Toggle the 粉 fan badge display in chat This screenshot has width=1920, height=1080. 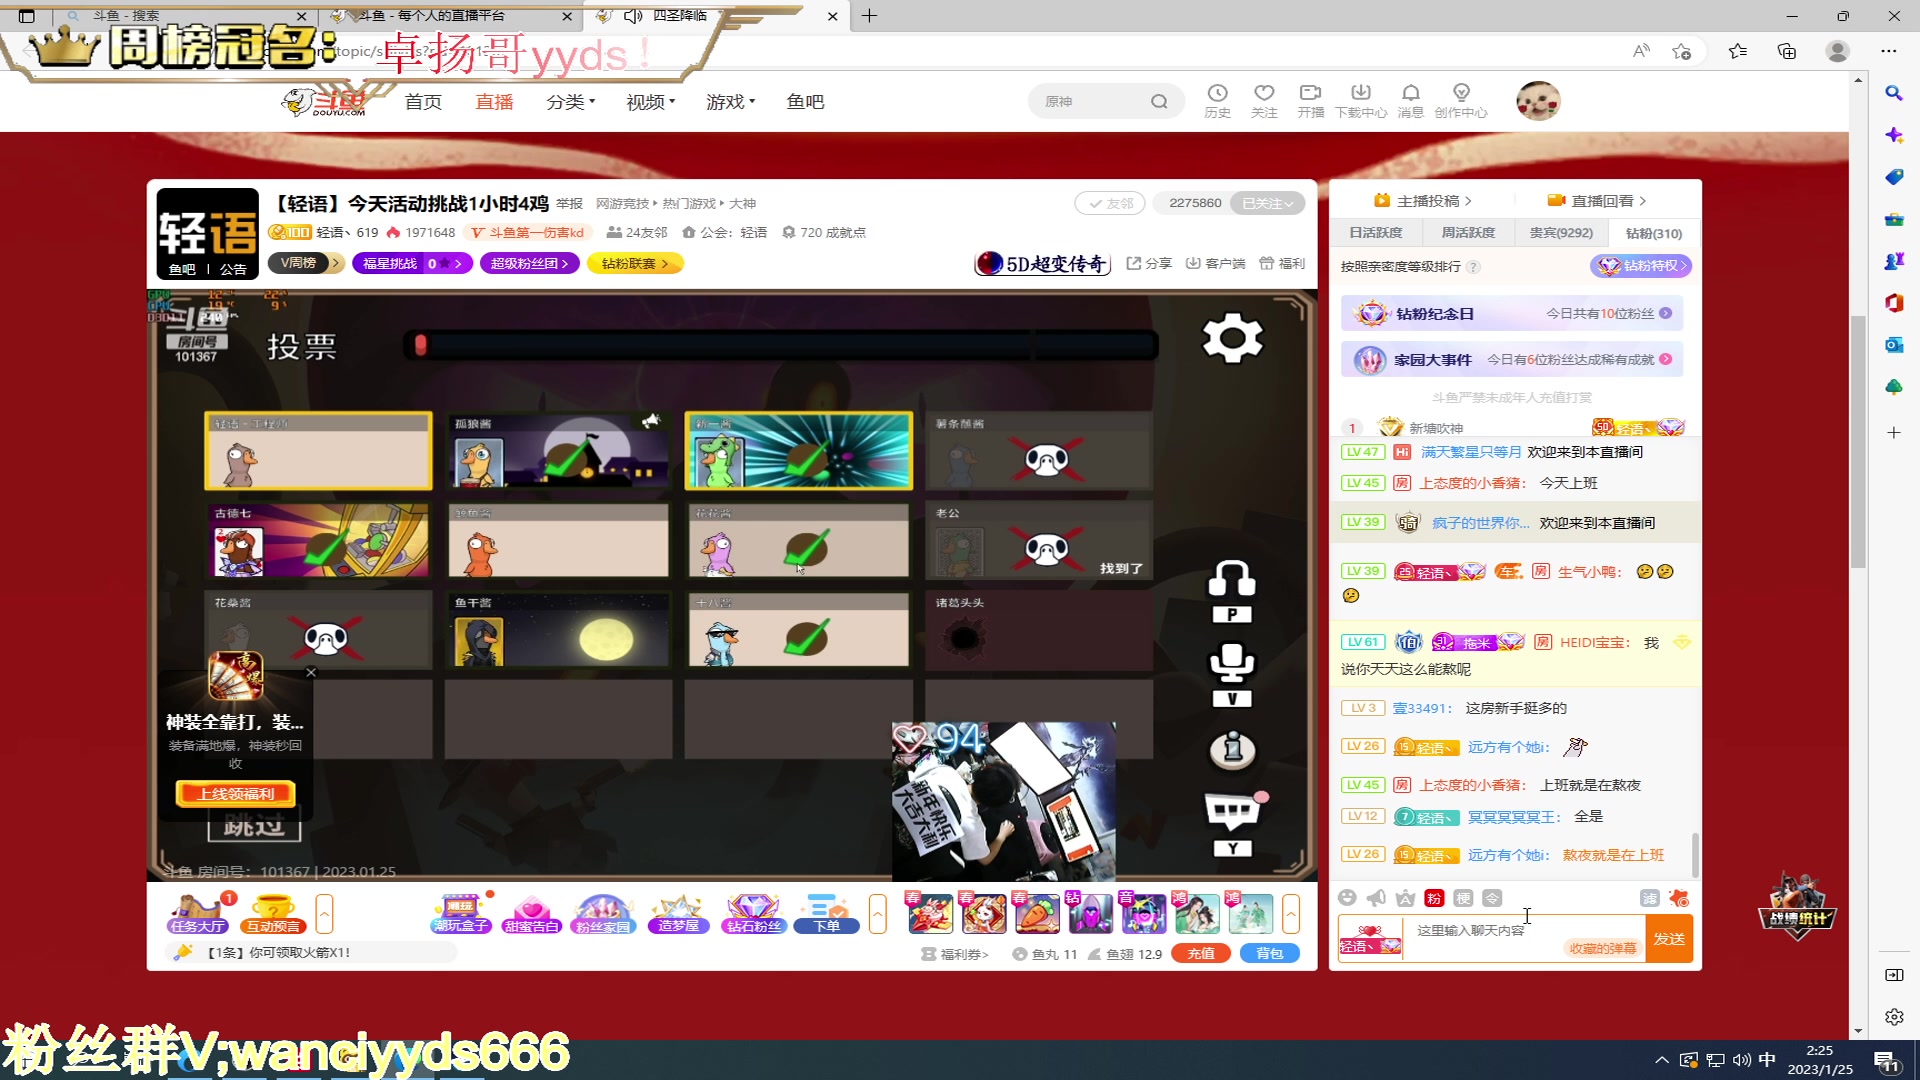1433,898
